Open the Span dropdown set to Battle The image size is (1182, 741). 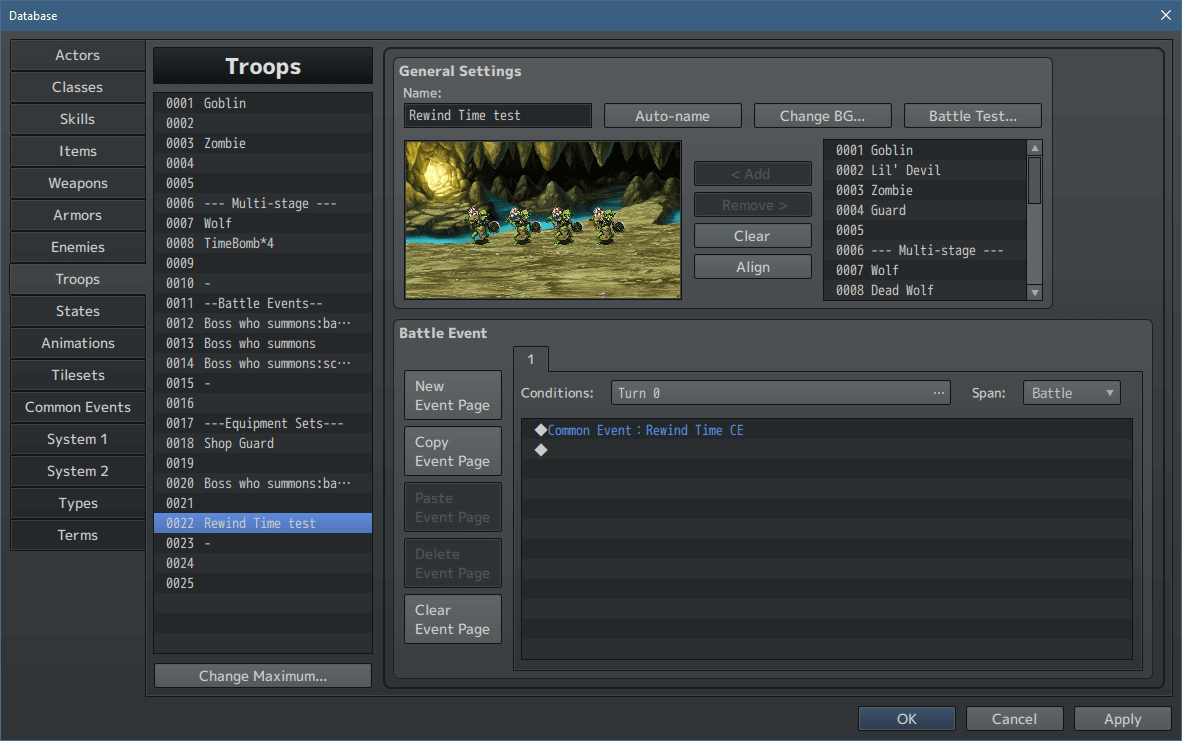point(1071,392)
